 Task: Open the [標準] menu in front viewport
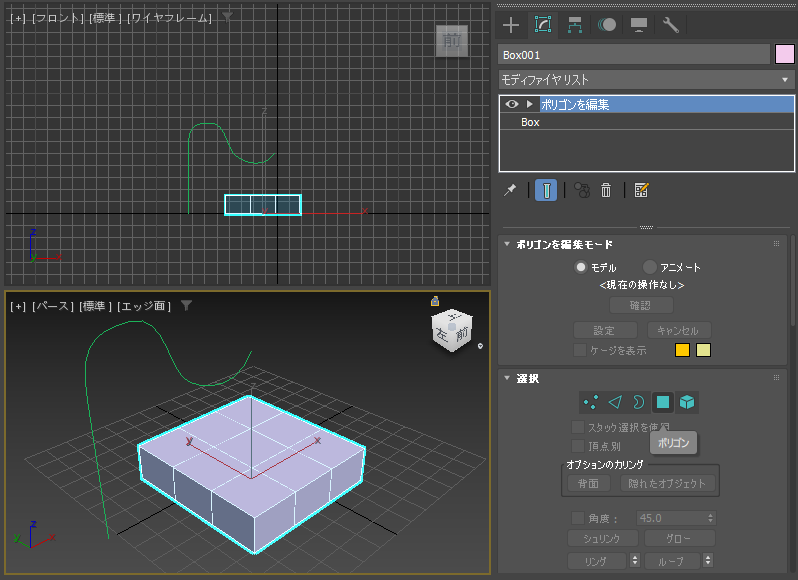click(105, 18)
